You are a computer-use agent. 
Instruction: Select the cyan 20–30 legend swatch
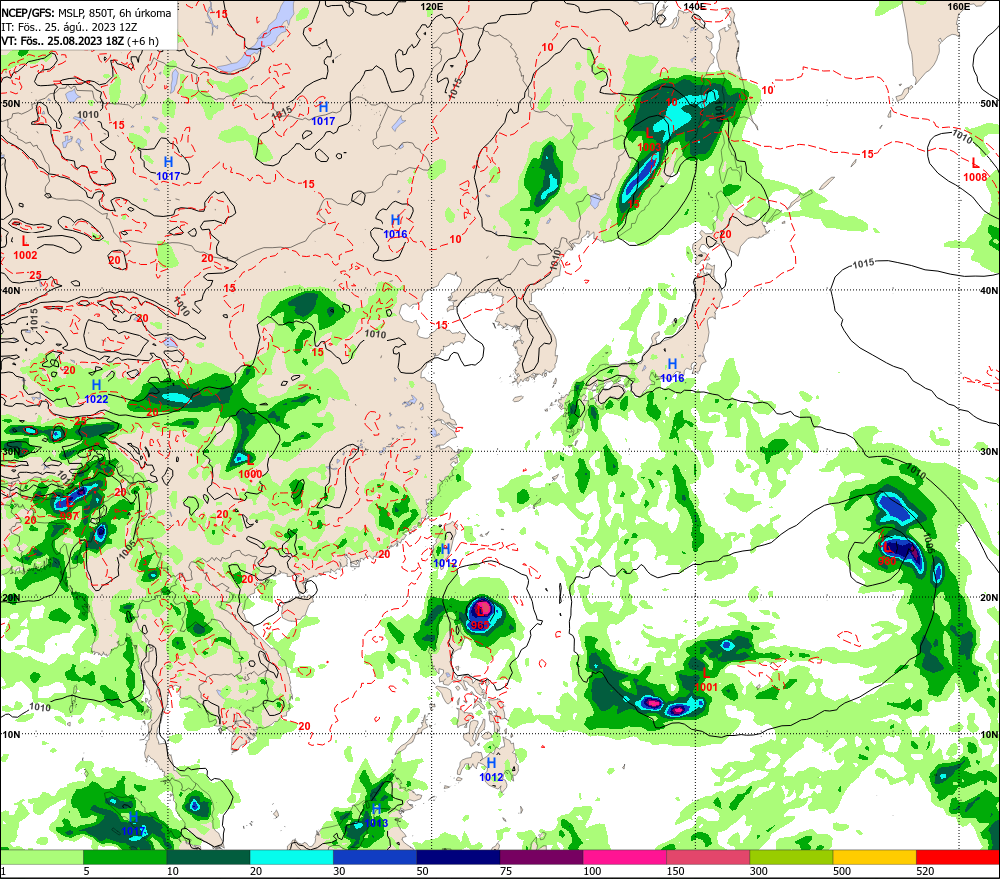tap(291, 857)
